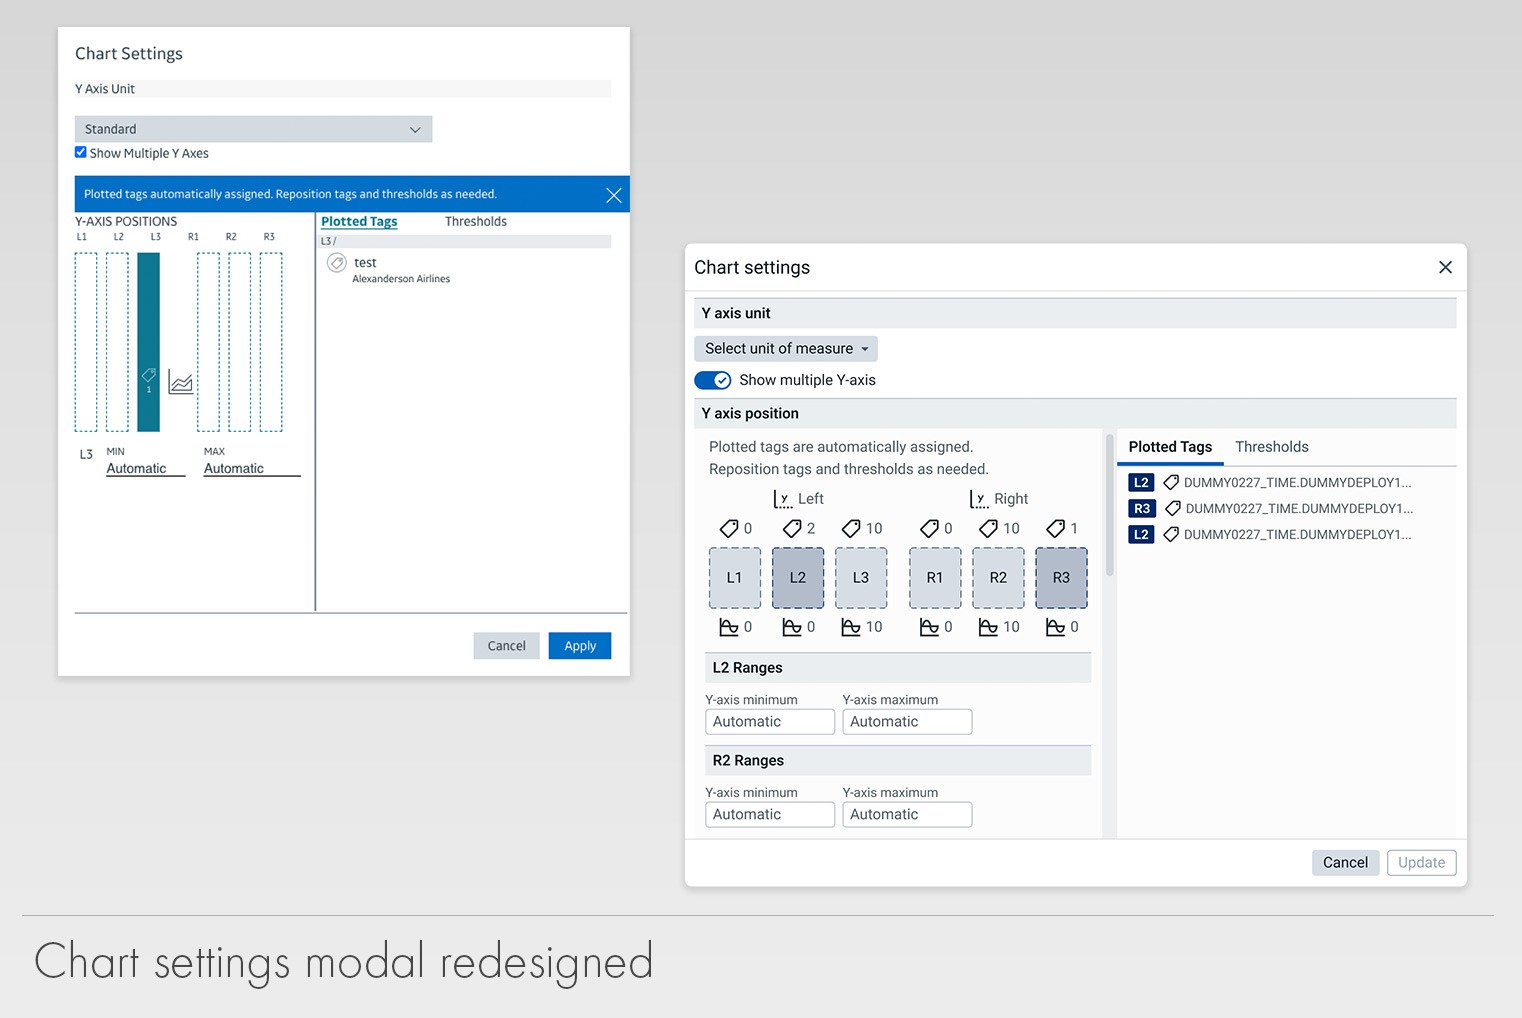The height and width of the screenshot is (1018, 1522).
Task: Click the L3 MAX Automatic field
Action: point(252,468)
